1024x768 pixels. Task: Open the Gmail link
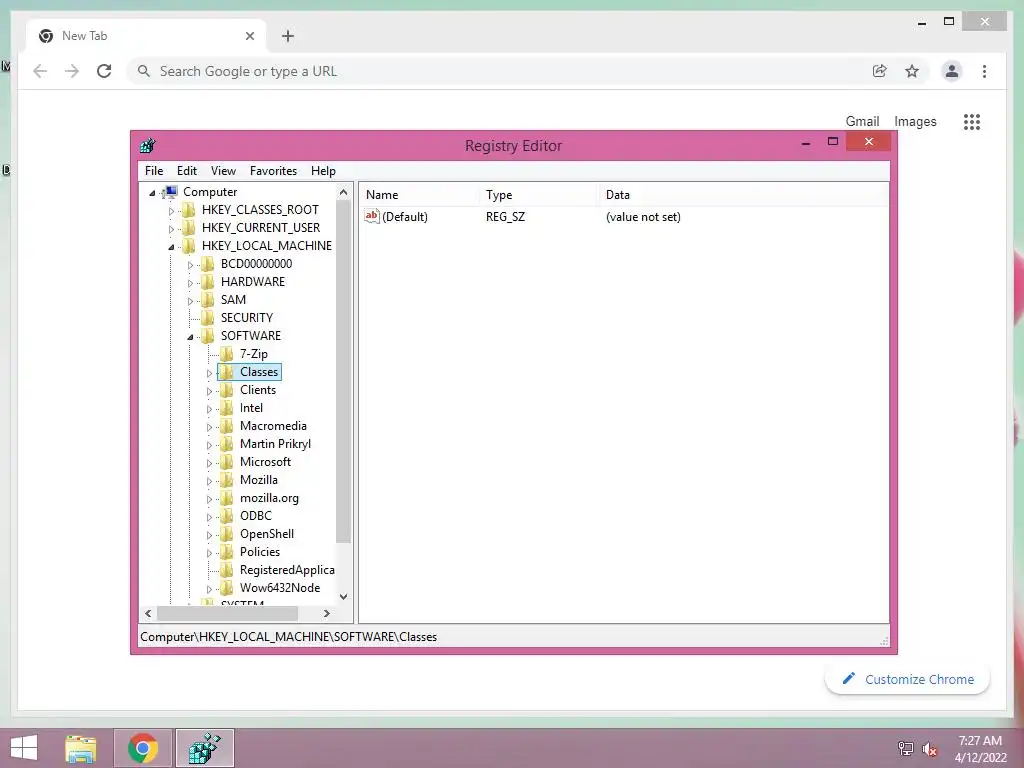(x=862, y=121)
